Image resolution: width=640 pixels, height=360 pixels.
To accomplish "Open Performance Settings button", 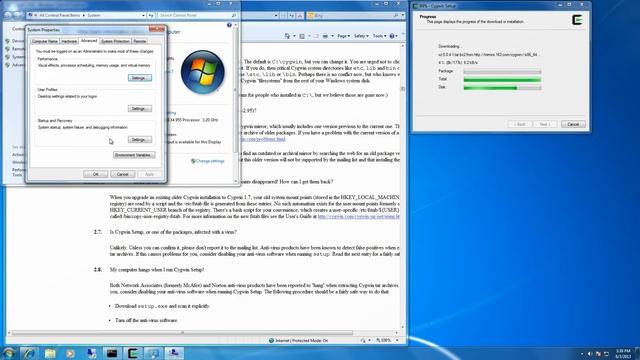I will tap(140, 78).
